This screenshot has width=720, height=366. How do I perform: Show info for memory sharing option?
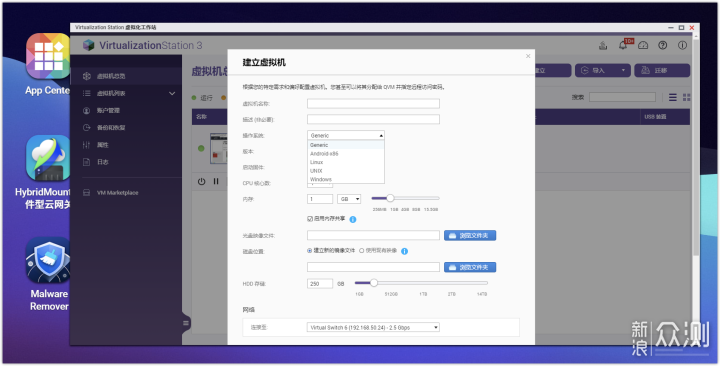point(353,220)
